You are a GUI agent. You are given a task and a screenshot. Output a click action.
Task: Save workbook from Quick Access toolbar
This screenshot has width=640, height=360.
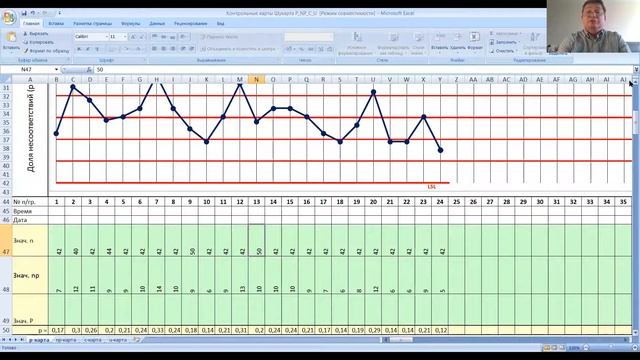pyautogui.click(x=24, y=13)
